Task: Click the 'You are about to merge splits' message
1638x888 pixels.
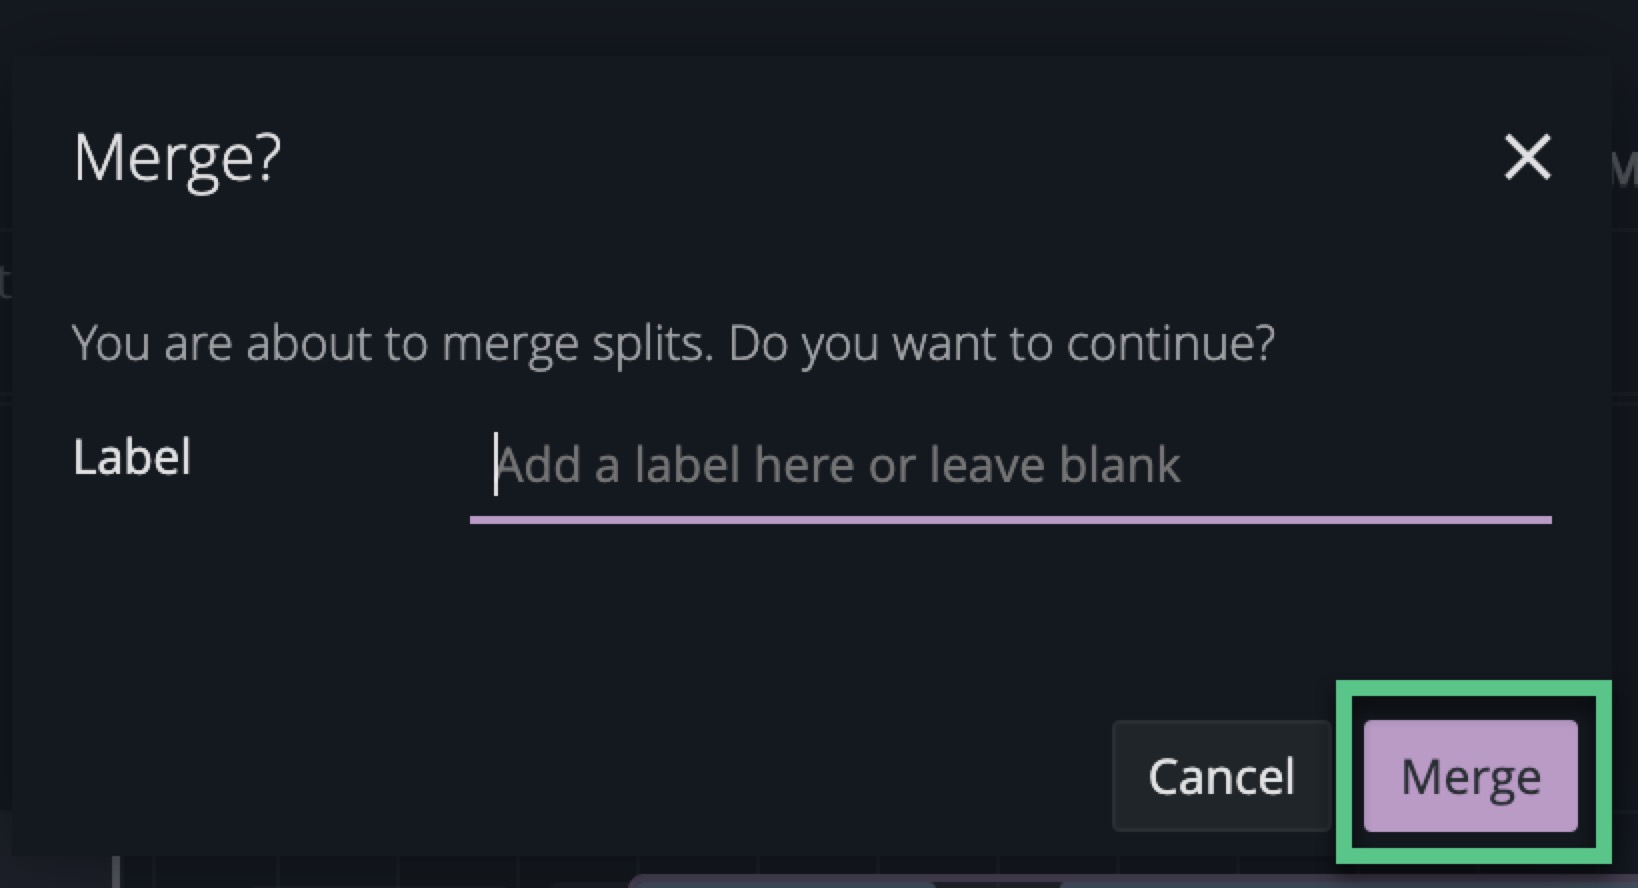Action: pyautogui.click(x=392, y=343)
